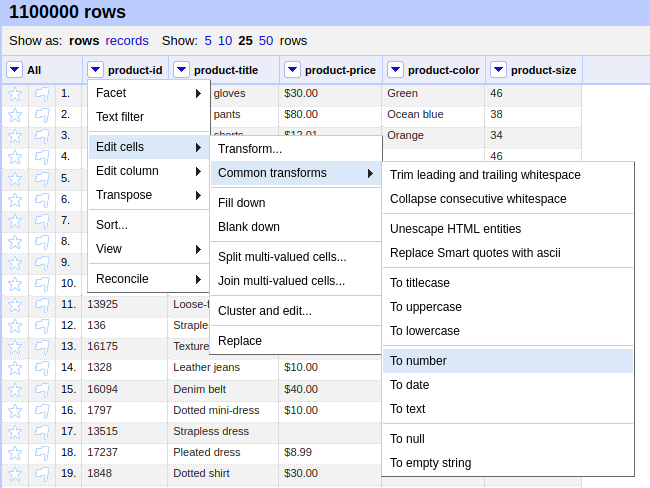Screen dimensions: 650x488
Task: Star row 10
Action: (15, 284)
